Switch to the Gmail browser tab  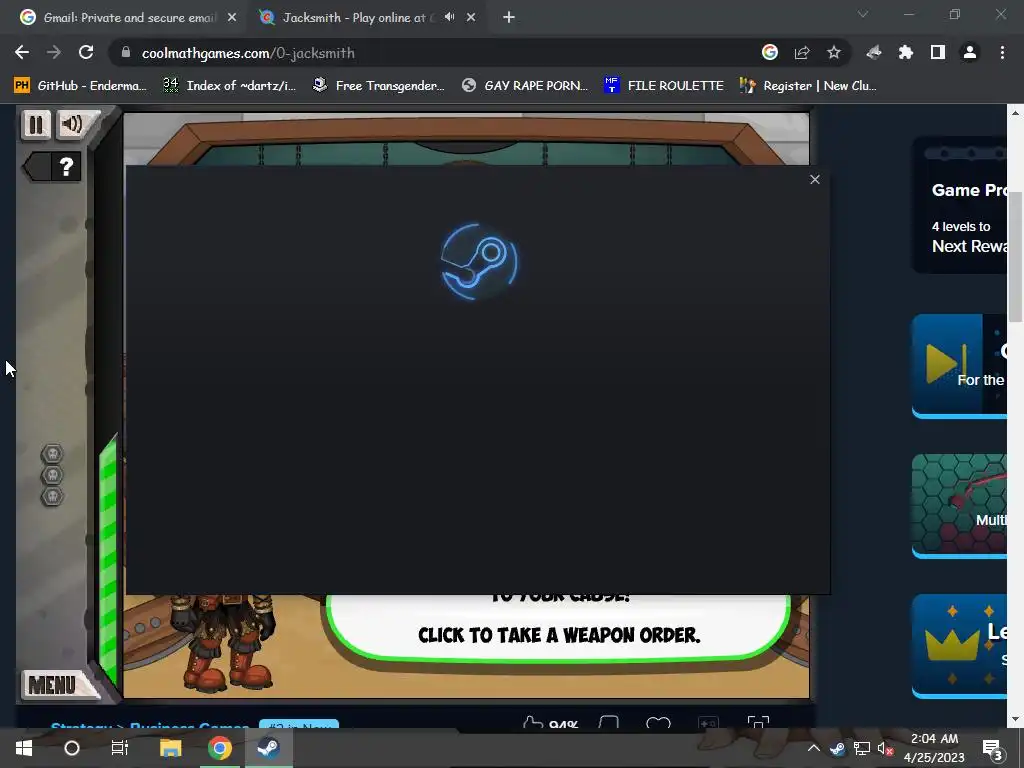coord(129,18)
